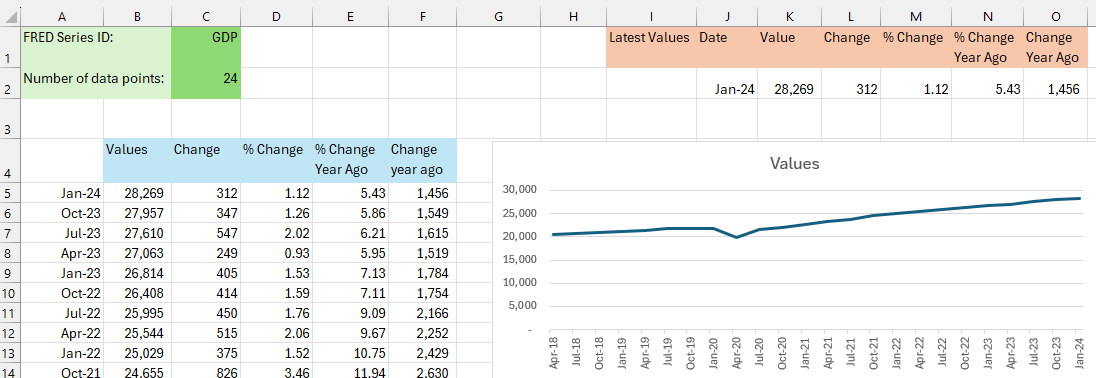Screen dimensions: 1096x378
Task: Select the Jul-23 value 27,610
Action: pyautogui.click(x=138, y=233)
